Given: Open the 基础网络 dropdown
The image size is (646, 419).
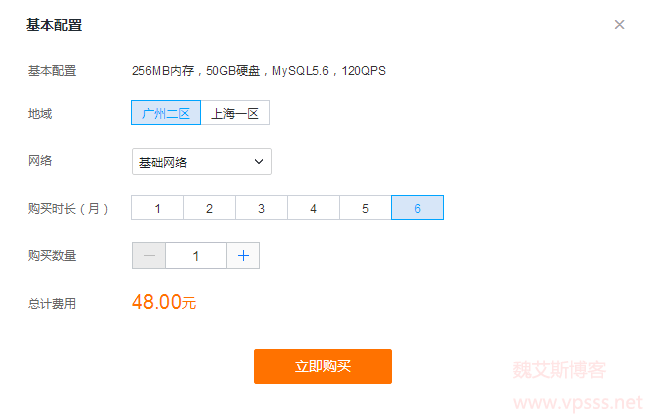Looking at the screenshot, I should point(202,162).
